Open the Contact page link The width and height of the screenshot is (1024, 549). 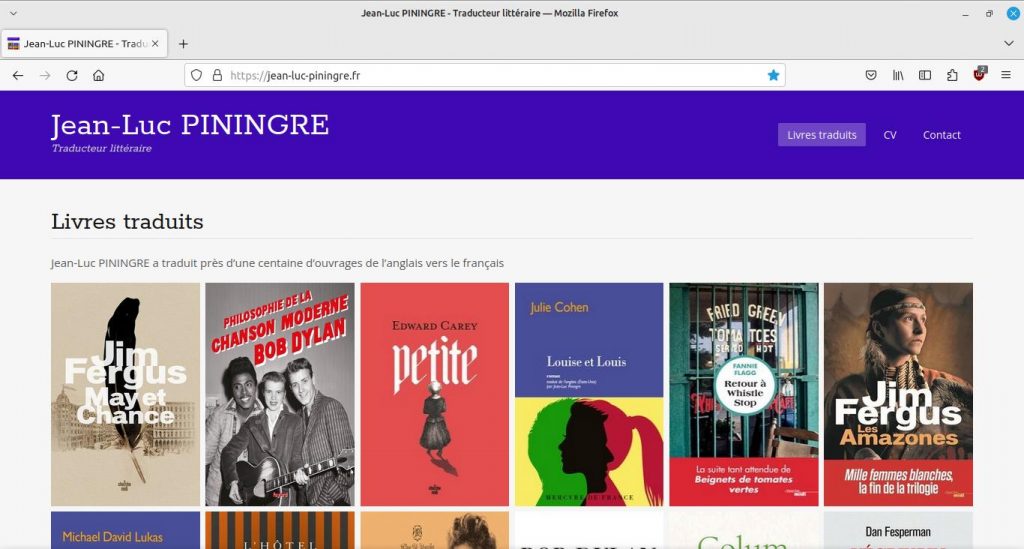pyautogui.click(x=941, y=135)
